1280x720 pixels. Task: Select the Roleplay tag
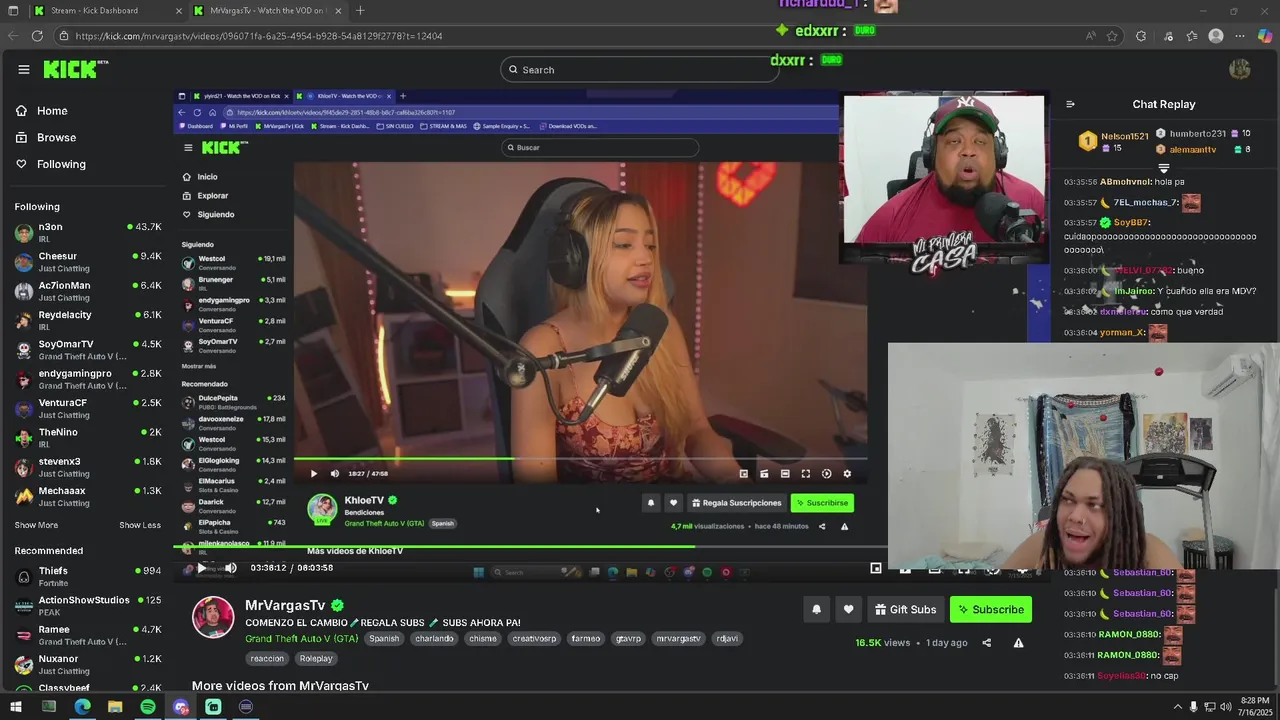(316, 659)
